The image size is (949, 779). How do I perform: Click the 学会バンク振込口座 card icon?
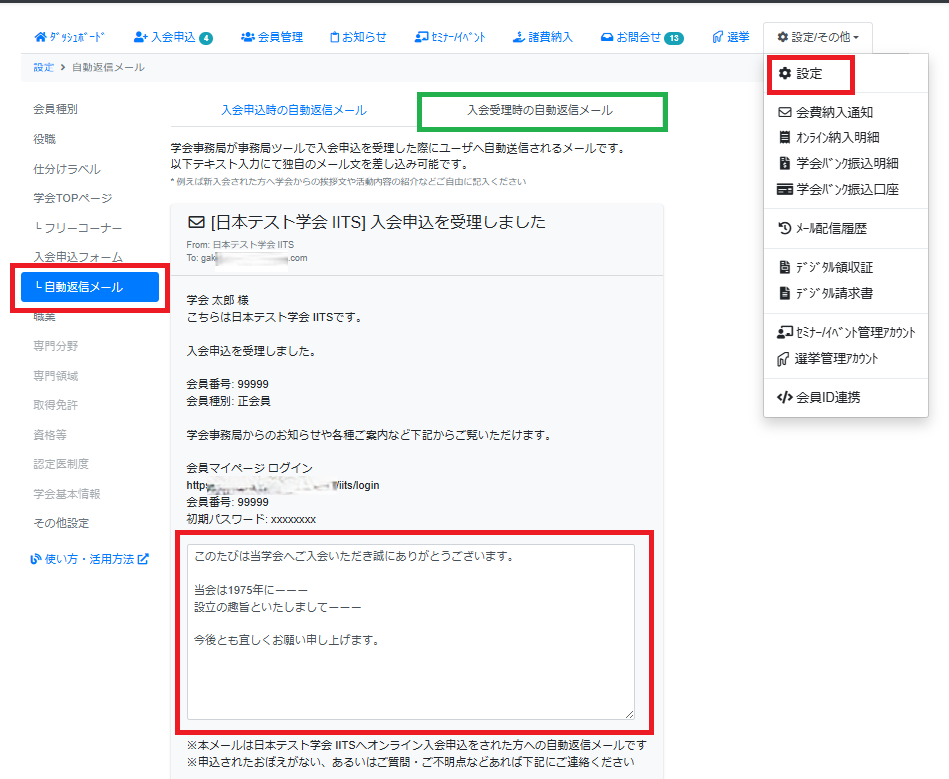click(x=784, y=189)
